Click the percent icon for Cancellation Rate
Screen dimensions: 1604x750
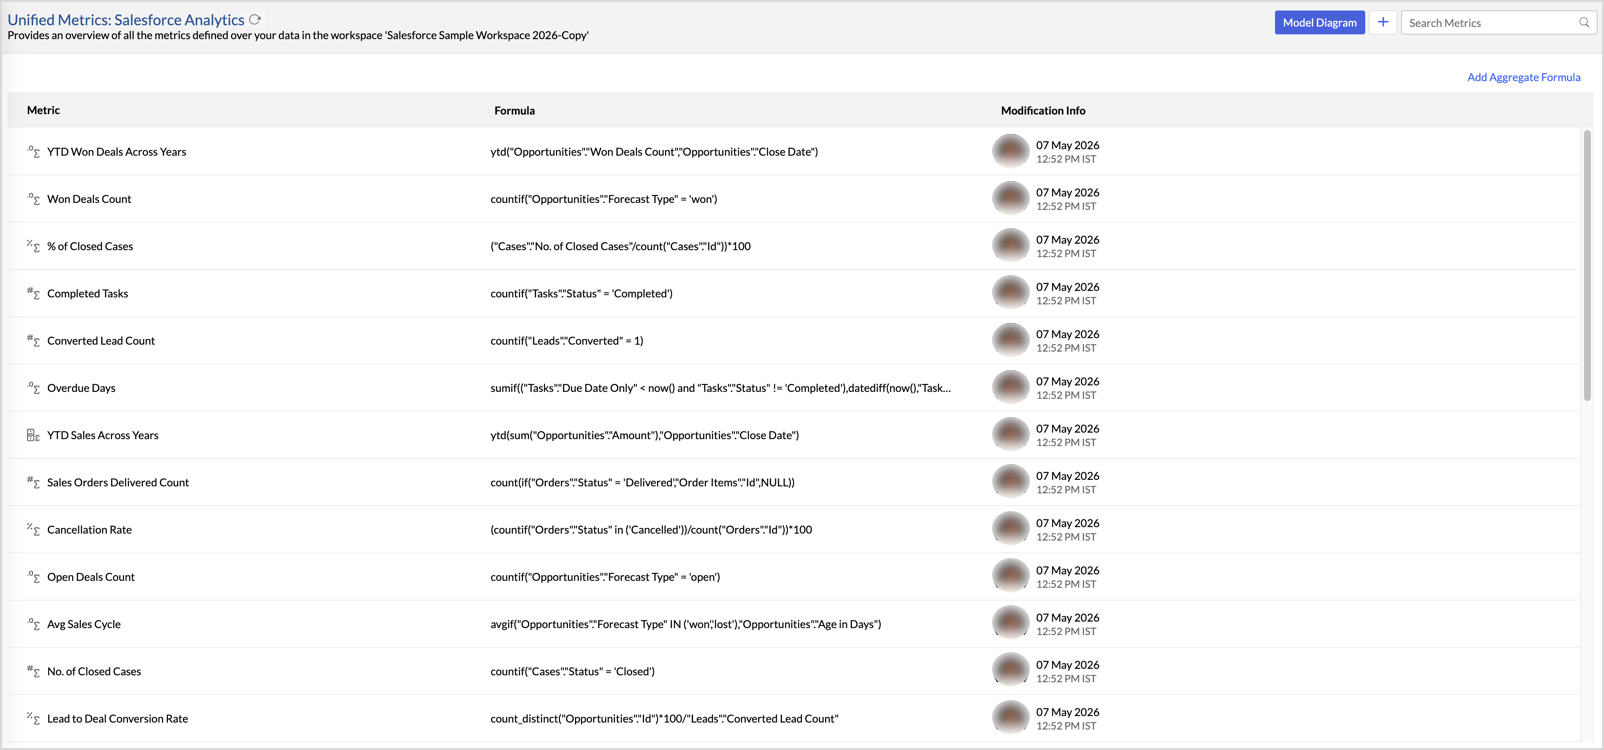[x=33, y=529]
